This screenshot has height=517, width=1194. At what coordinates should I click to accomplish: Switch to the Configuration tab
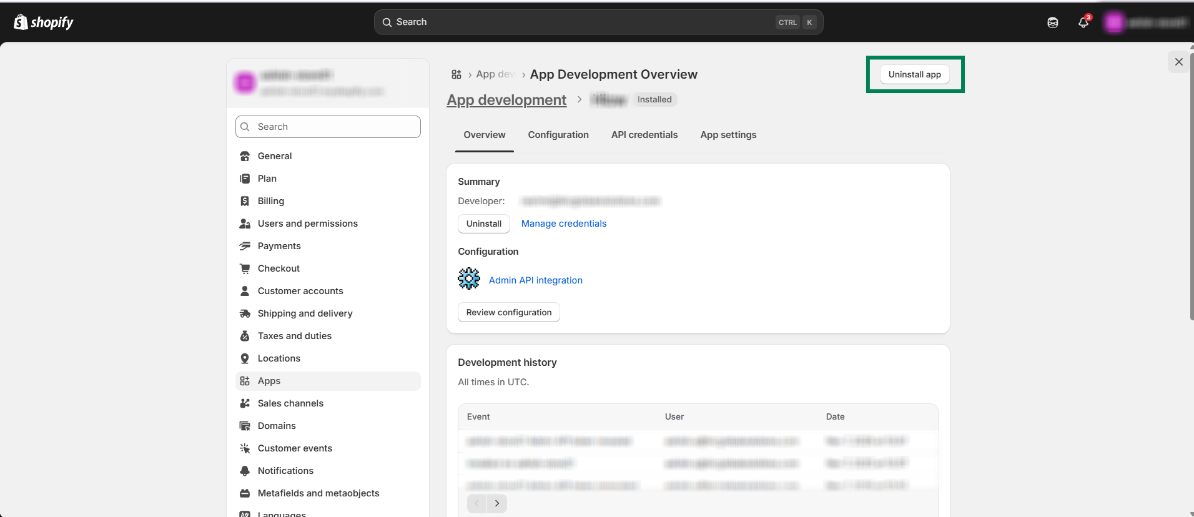tap(558, 135)
